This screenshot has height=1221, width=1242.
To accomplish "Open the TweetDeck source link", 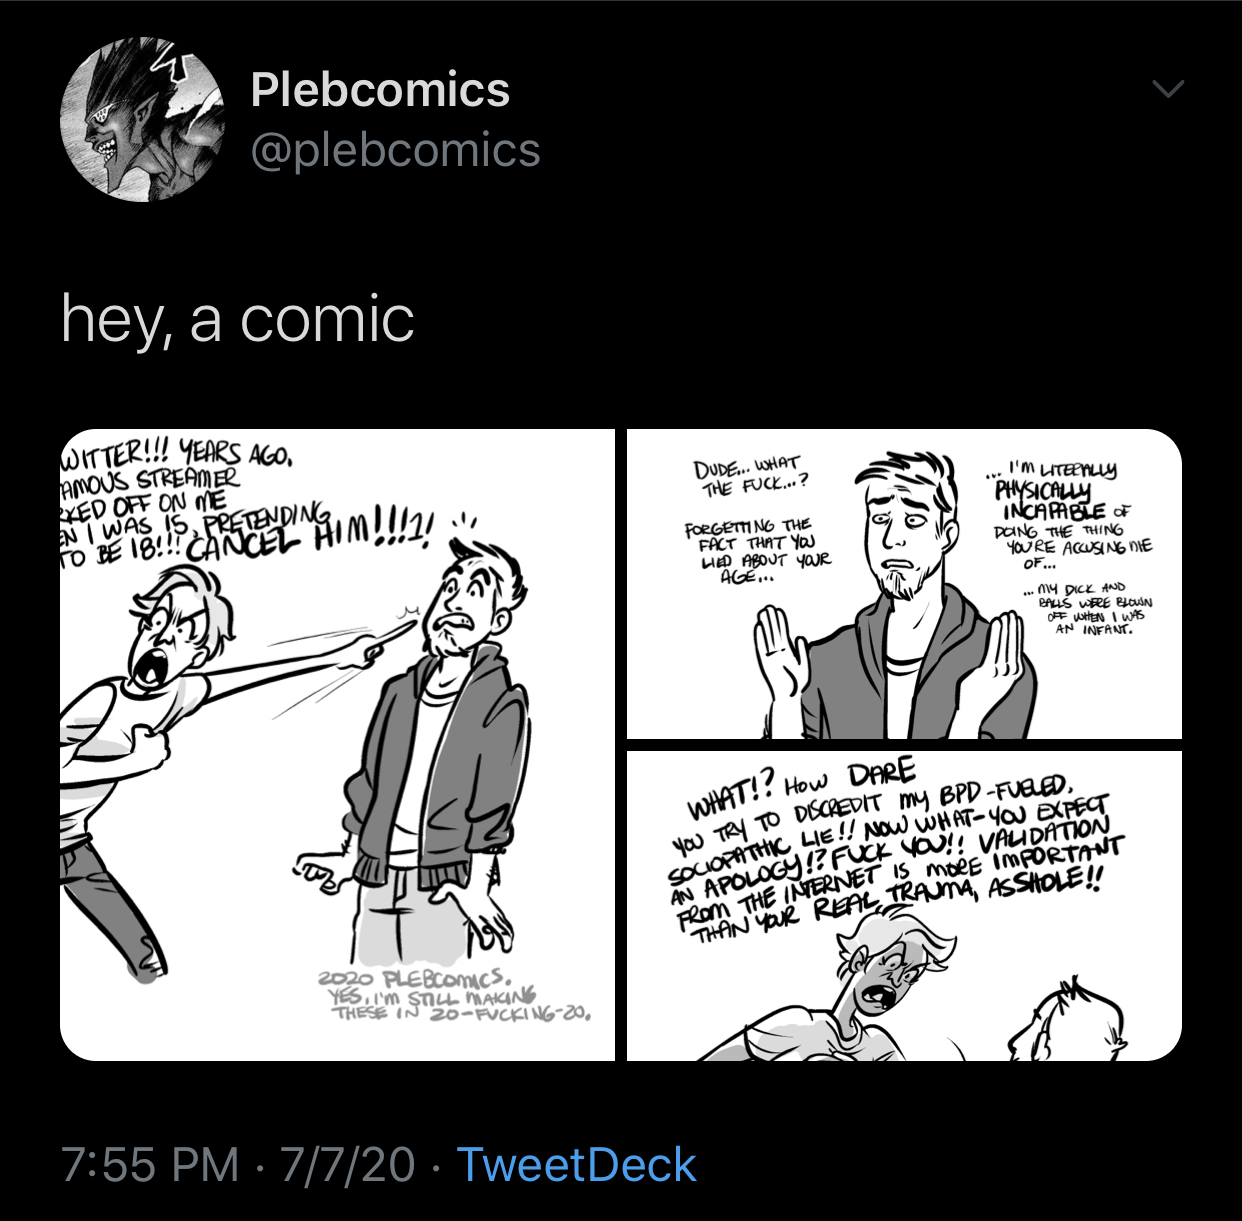I will (x=576, y=1165).
